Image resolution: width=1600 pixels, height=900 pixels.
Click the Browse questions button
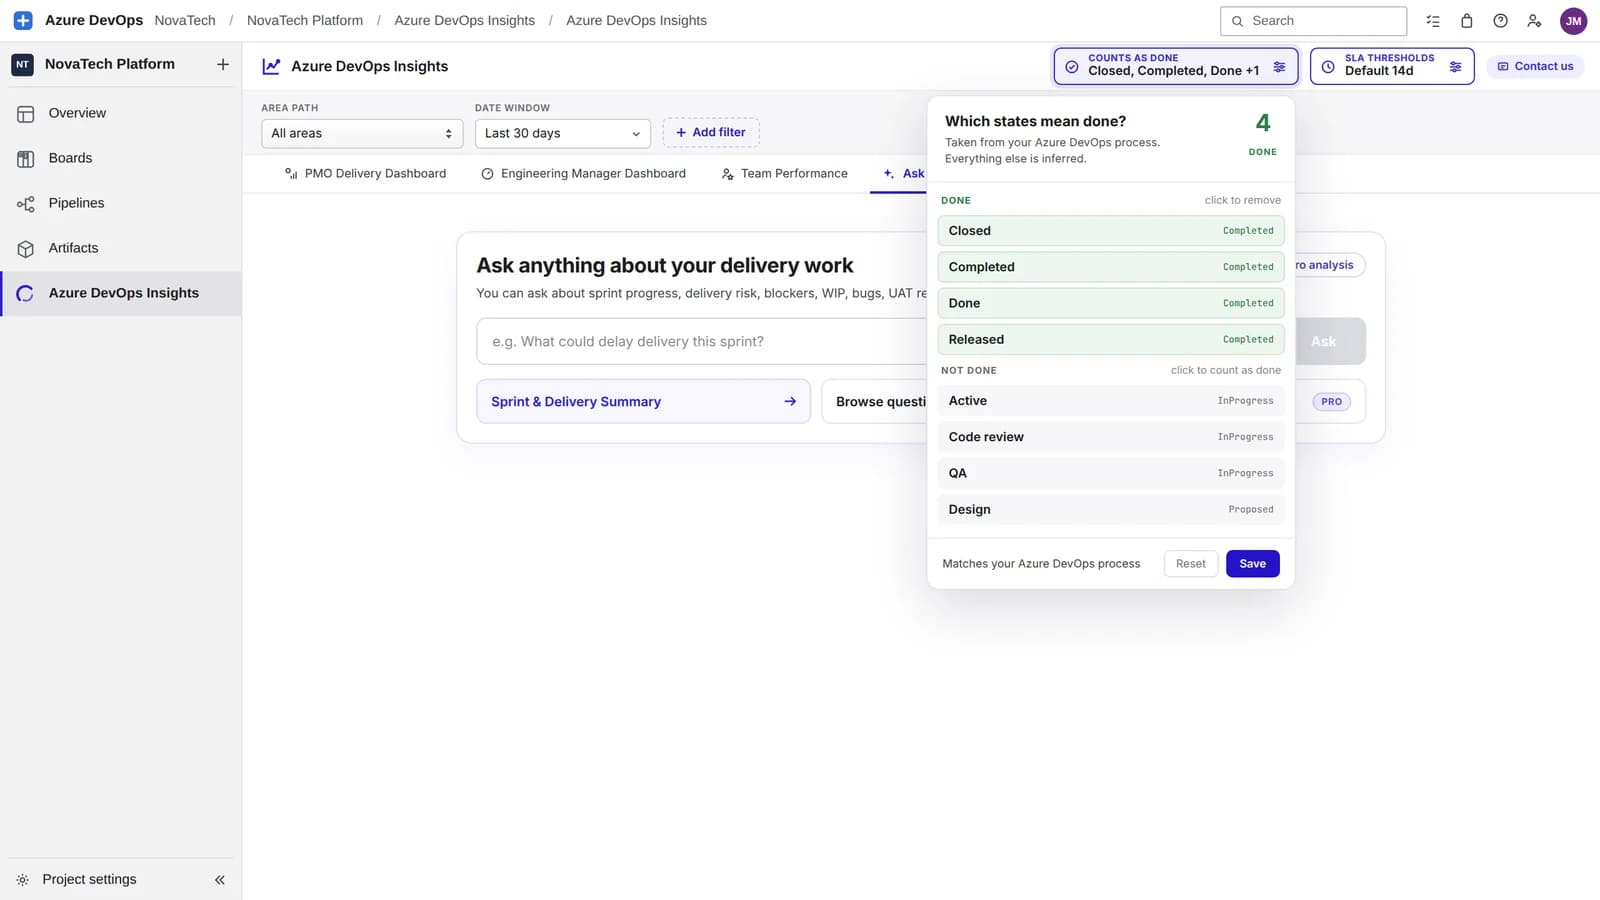[x=876, y=401]
